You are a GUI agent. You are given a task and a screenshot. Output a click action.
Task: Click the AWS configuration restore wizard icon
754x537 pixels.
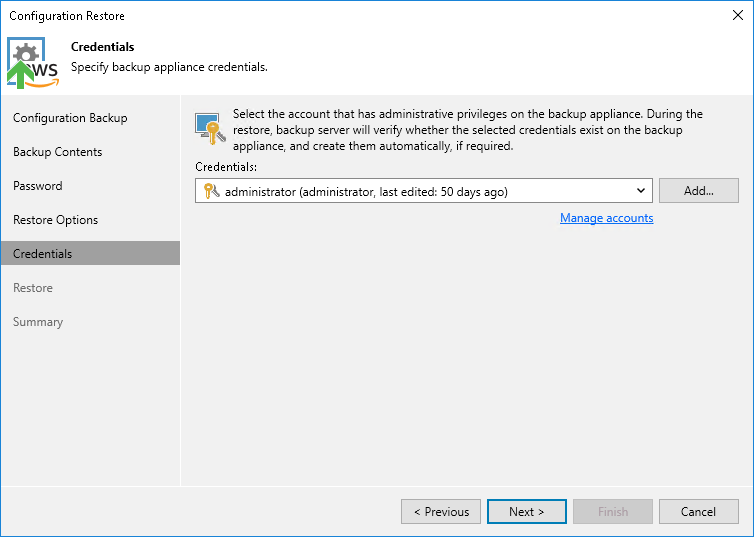pyautogui.click(x=33, y=63)
